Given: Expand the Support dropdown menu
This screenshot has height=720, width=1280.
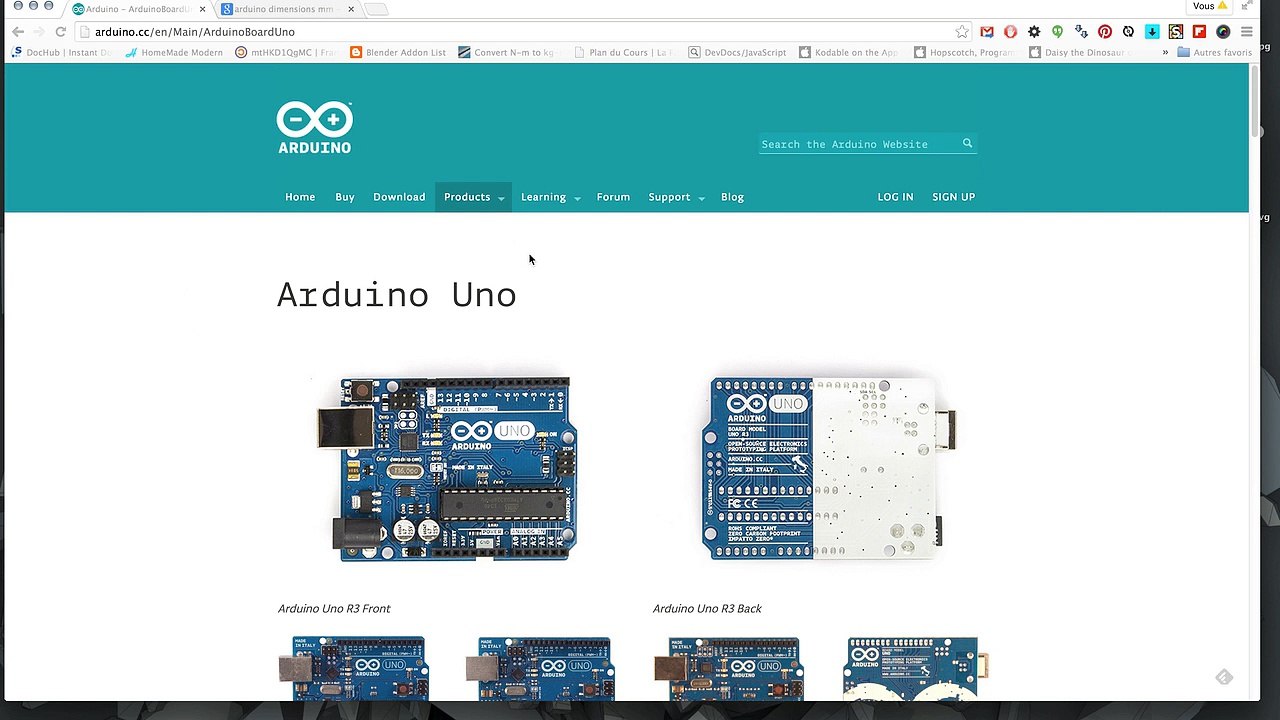Looking at the screenshot, I should pos(676,197).
